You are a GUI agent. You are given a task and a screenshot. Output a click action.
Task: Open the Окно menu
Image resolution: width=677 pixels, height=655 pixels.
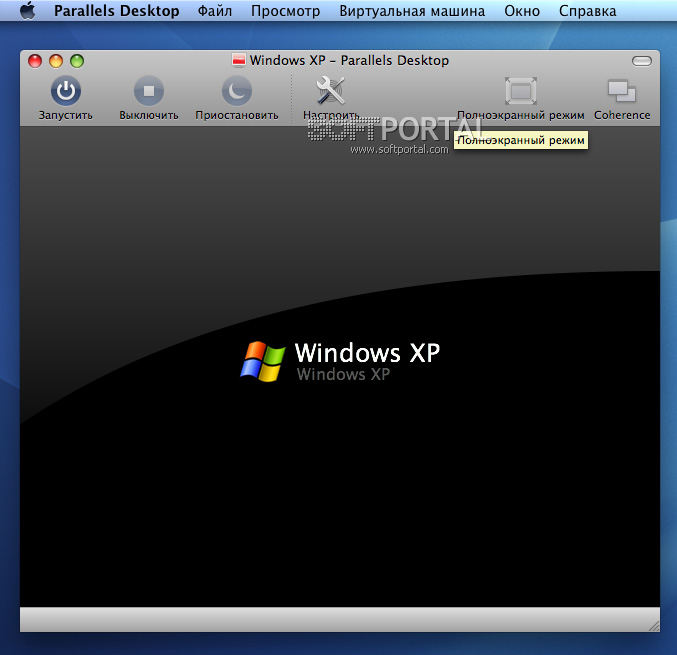[522, 11]
